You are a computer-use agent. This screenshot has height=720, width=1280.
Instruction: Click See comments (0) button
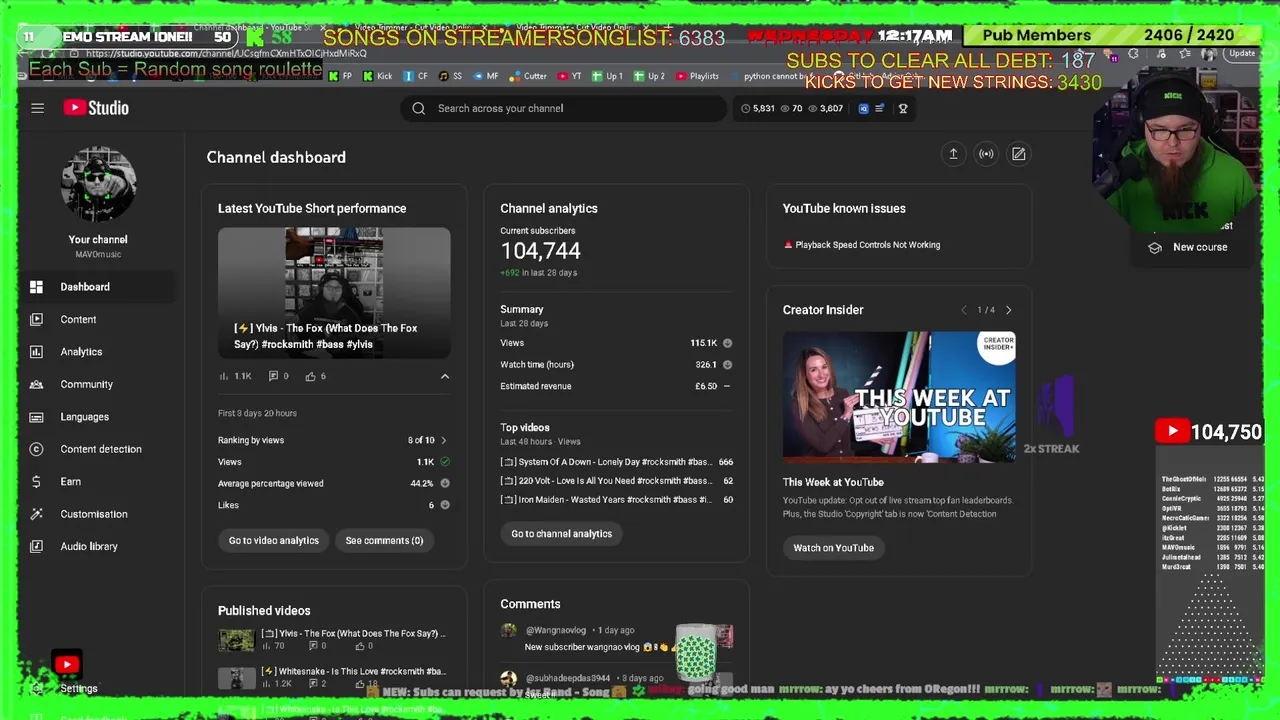pyautogui.click(x=384, y=540)
